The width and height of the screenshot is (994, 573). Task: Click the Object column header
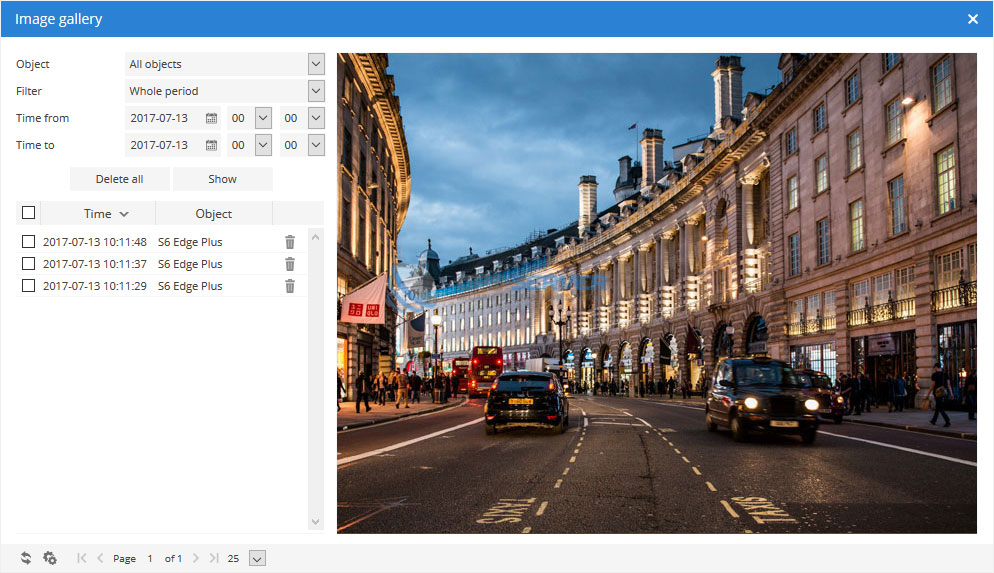pos(214,213)
